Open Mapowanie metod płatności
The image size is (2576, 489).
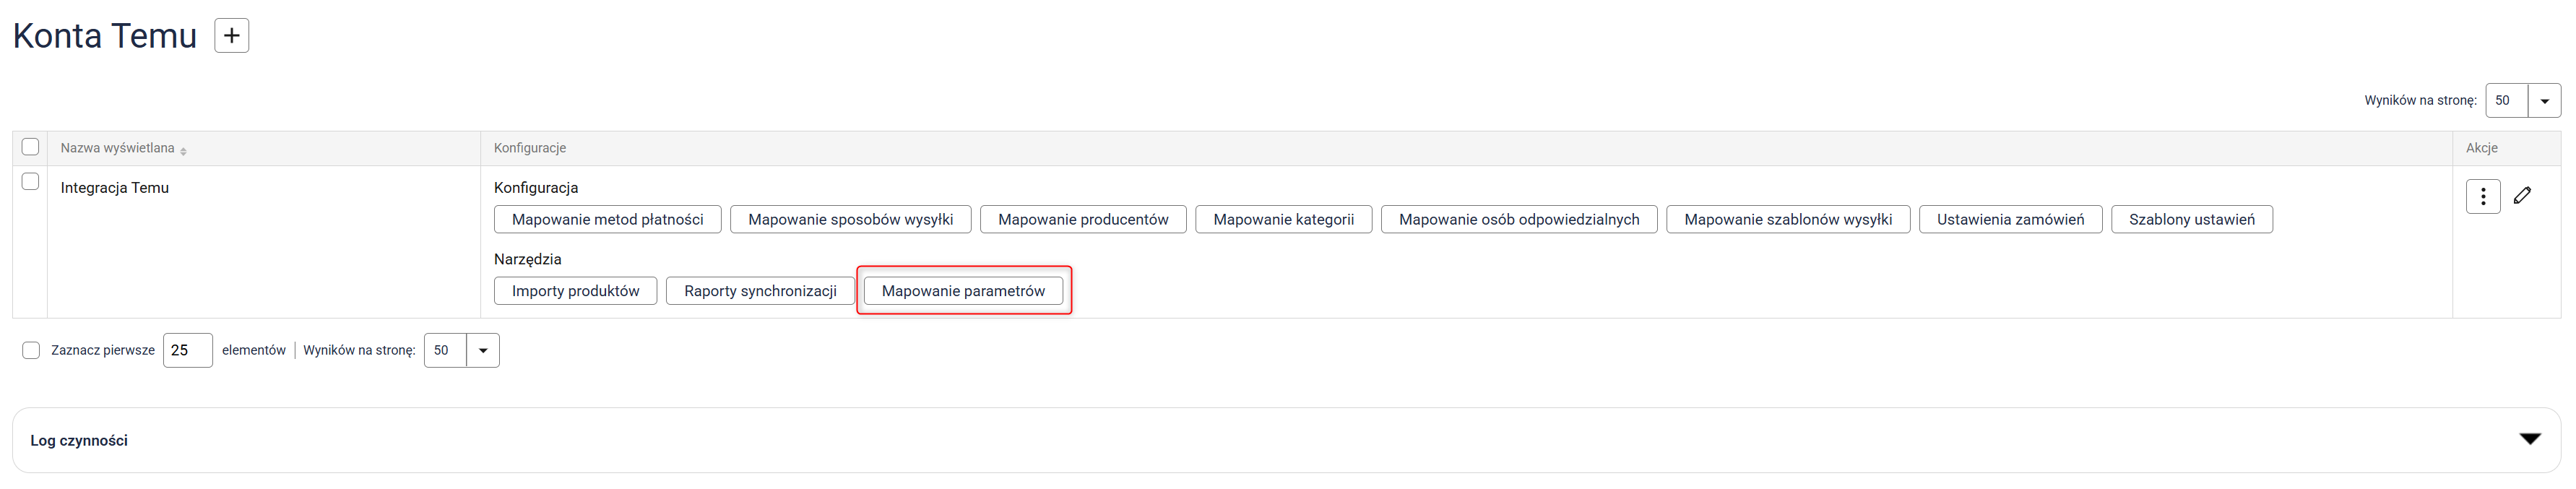pyautogui.click(x=607, y=220)
